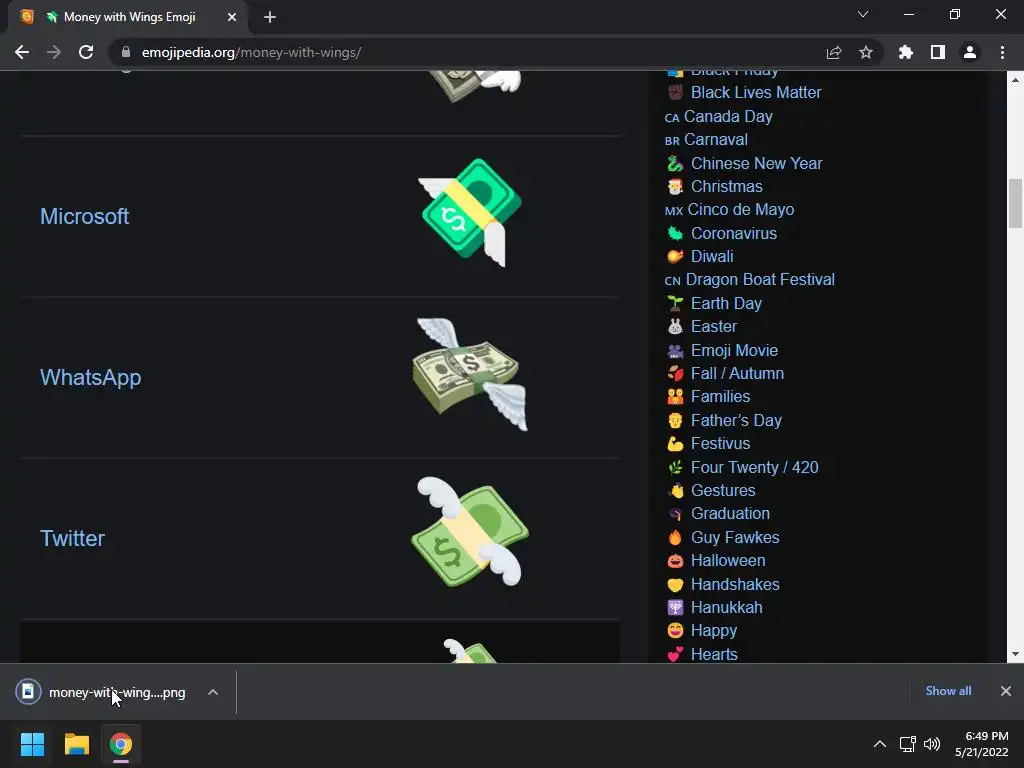
Task: Open the Four Twenty / 420 link
Action: 754,467
